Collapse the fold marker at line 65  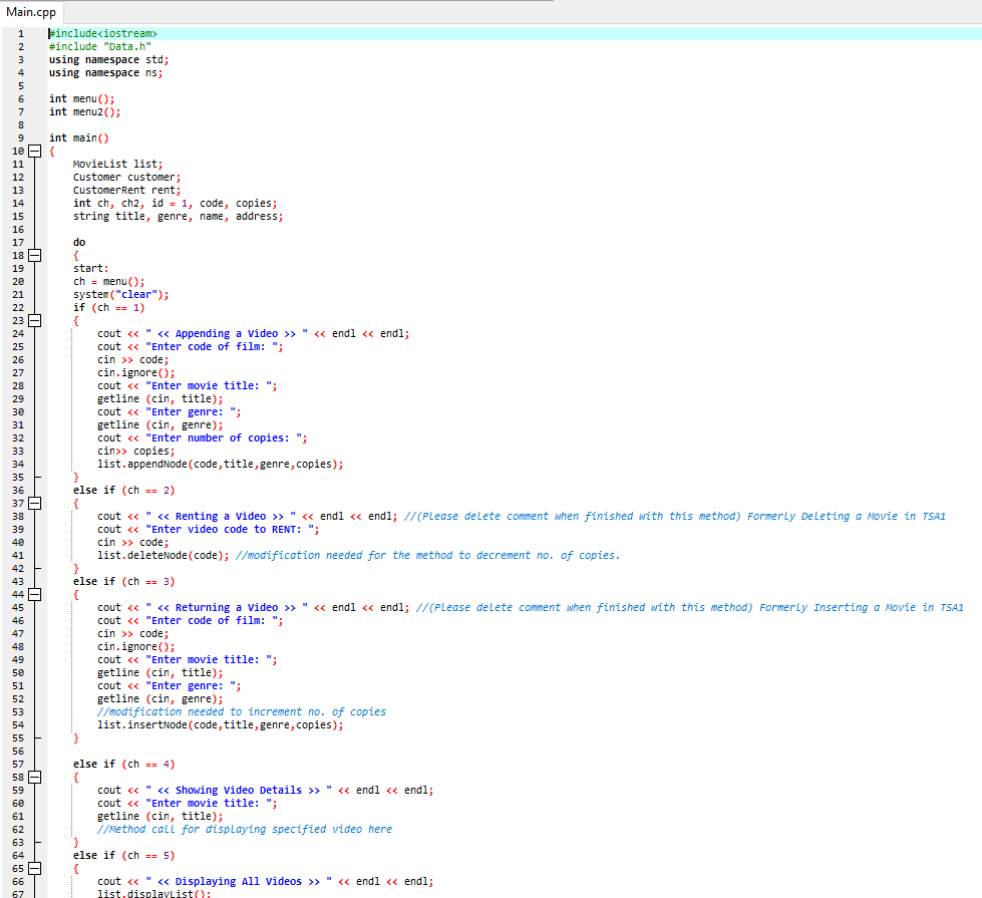click(x=35, y=869)
